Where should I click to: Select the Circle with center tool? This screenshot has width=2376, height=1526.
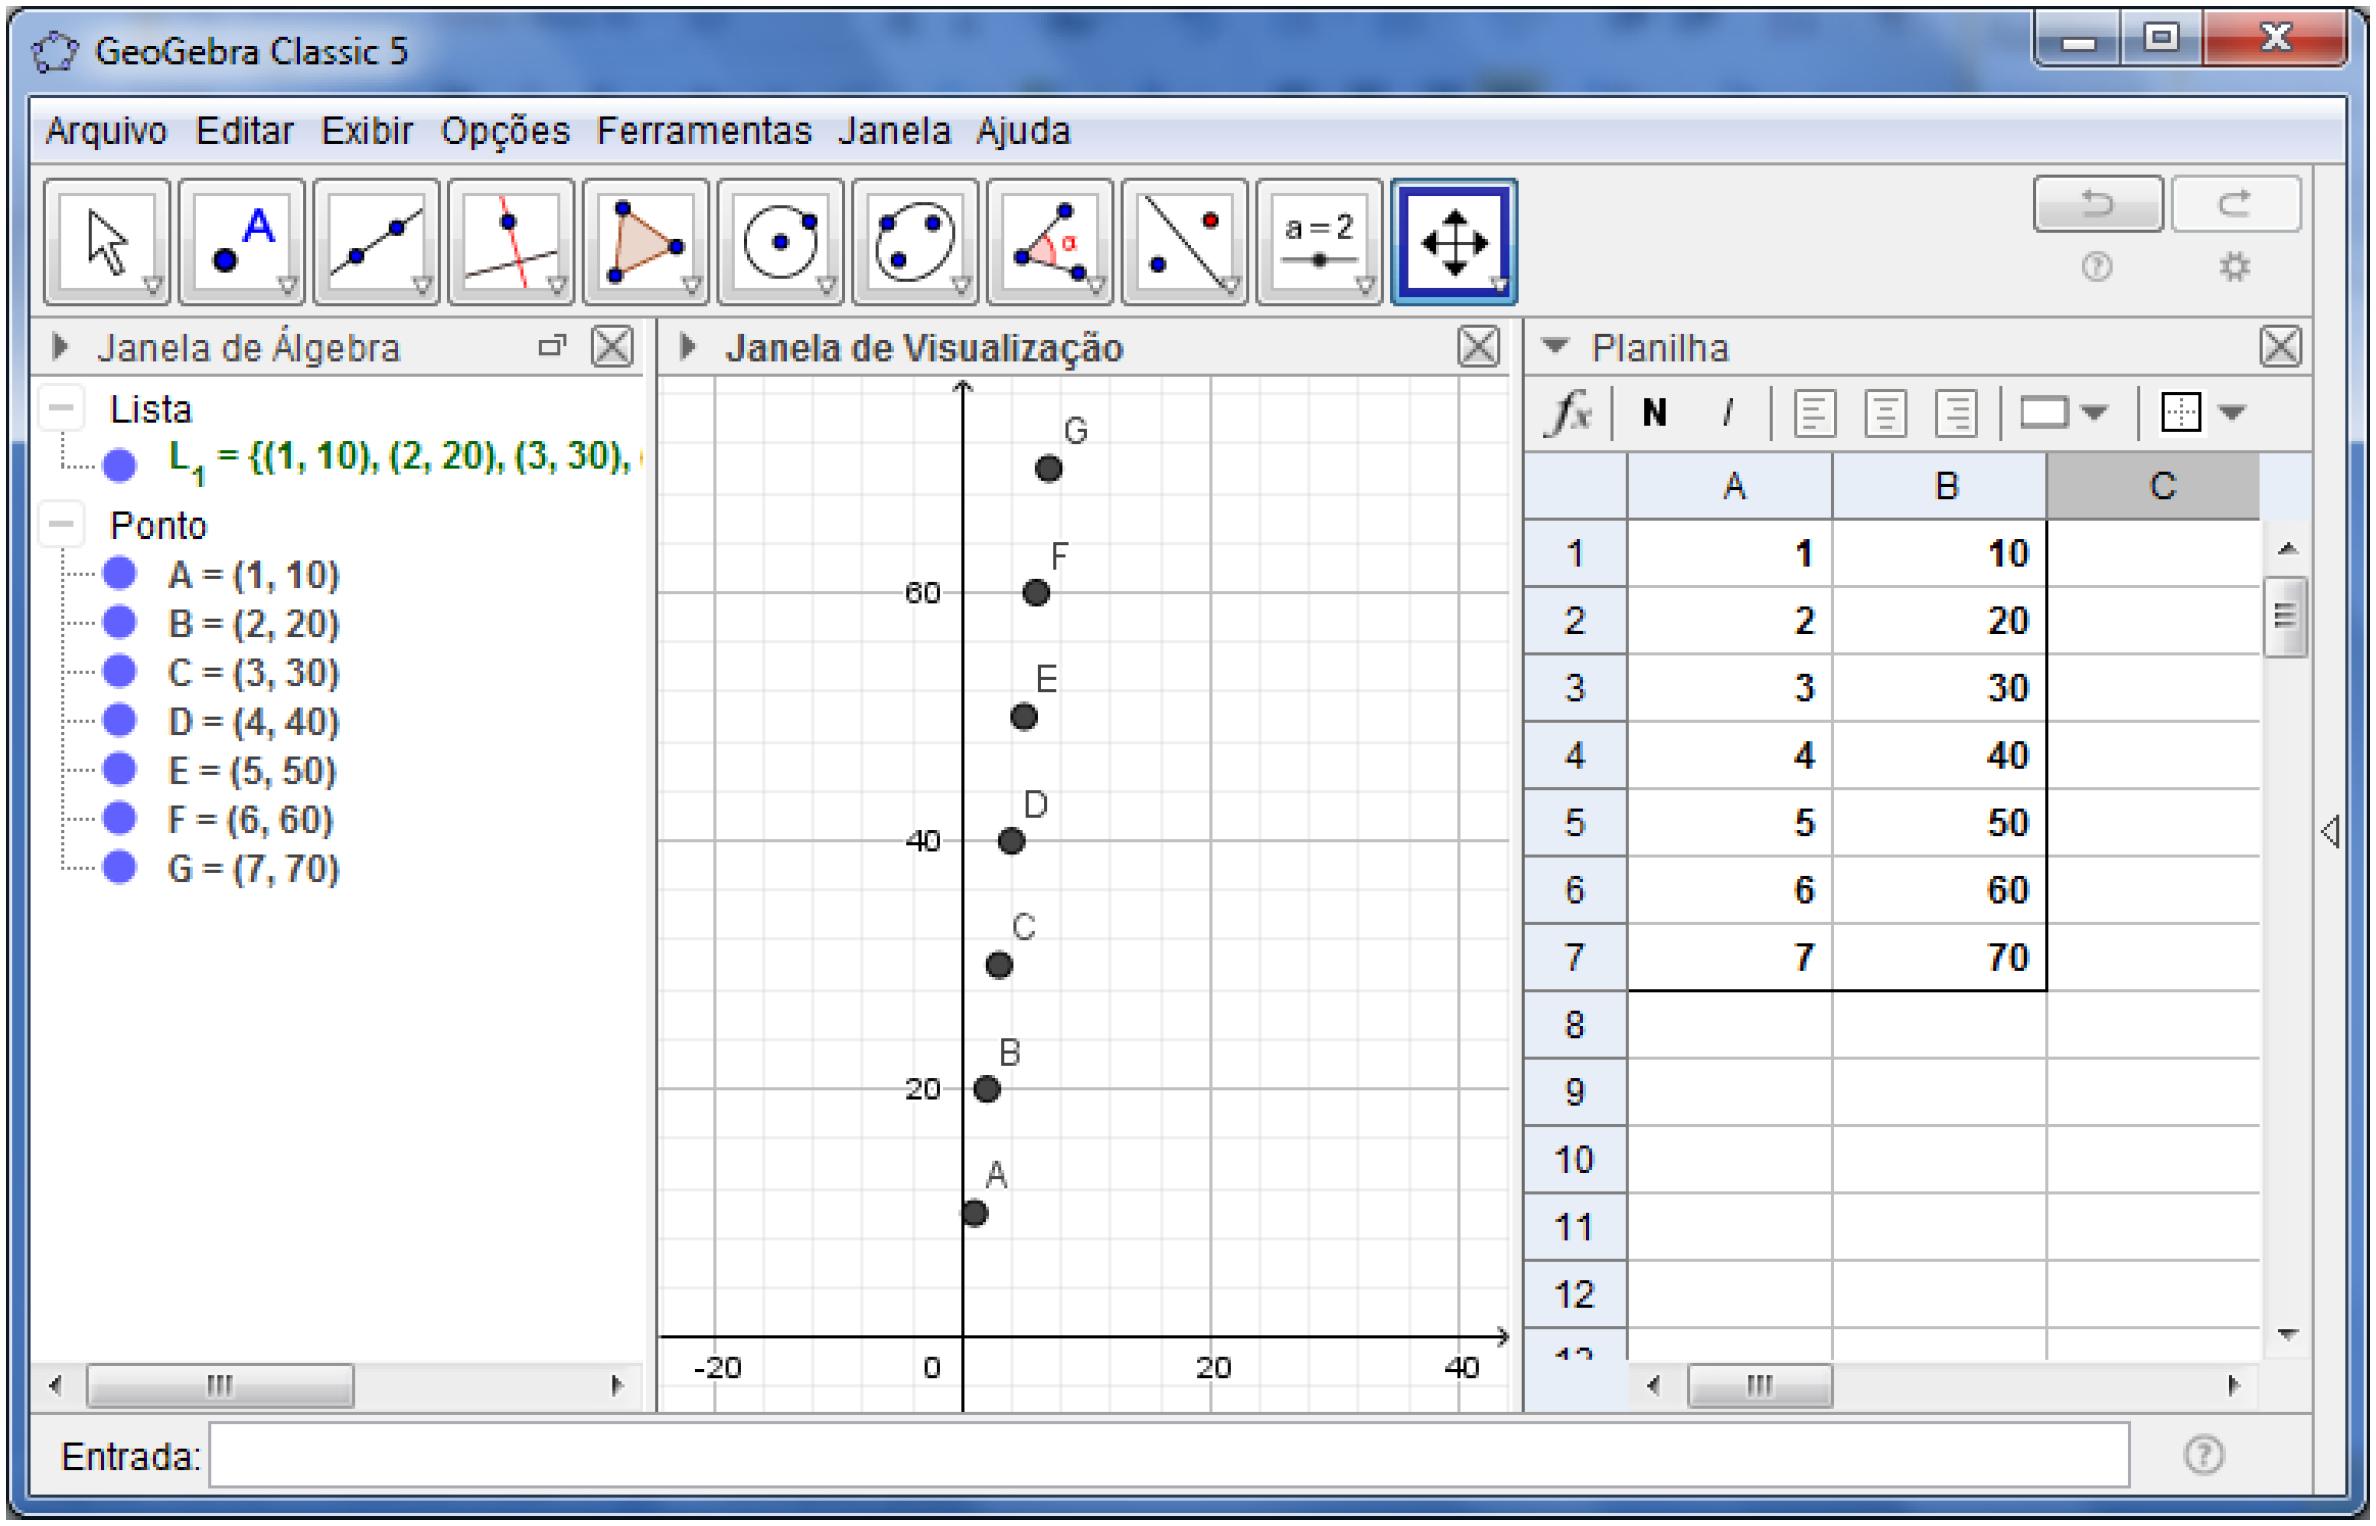(x=780, y=242)
